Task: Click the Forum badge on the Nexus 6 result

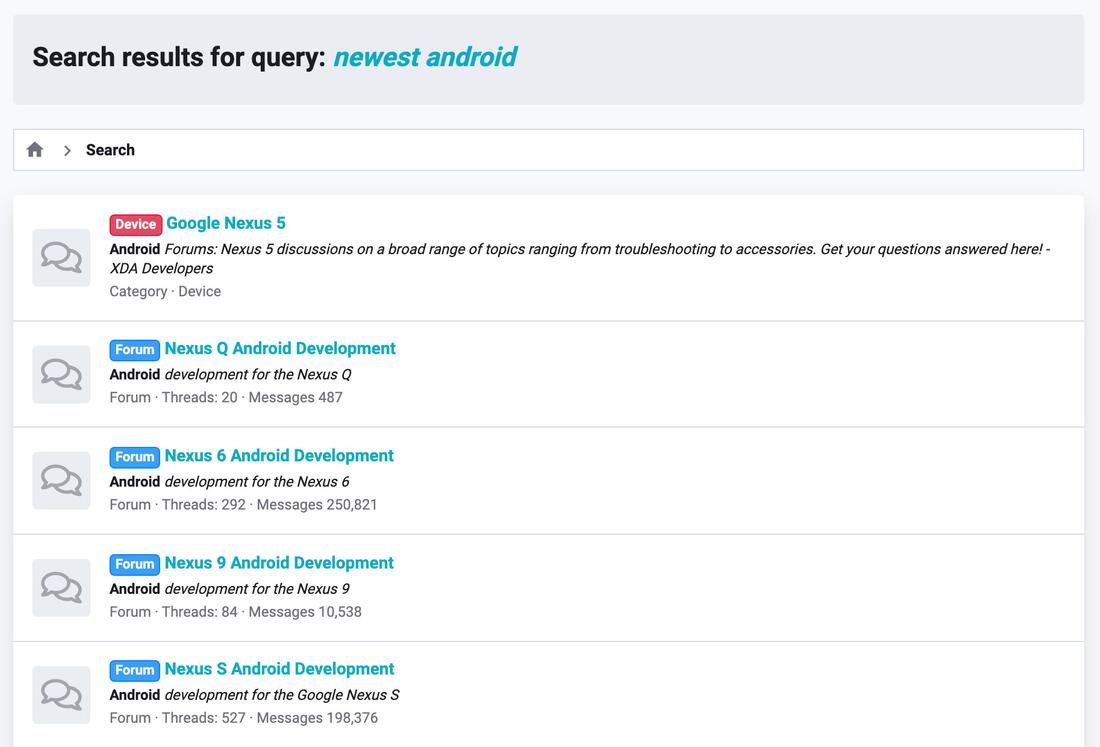Action: coord(134,456)
